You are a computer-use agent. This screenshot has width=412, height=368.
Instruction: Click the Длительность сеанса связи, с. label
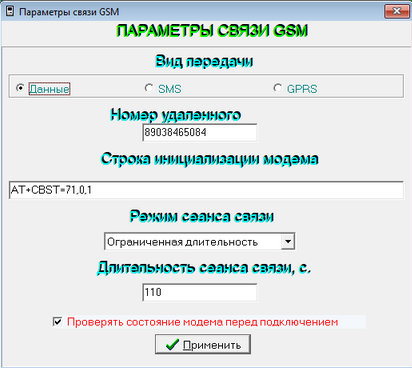click(204, 268)
